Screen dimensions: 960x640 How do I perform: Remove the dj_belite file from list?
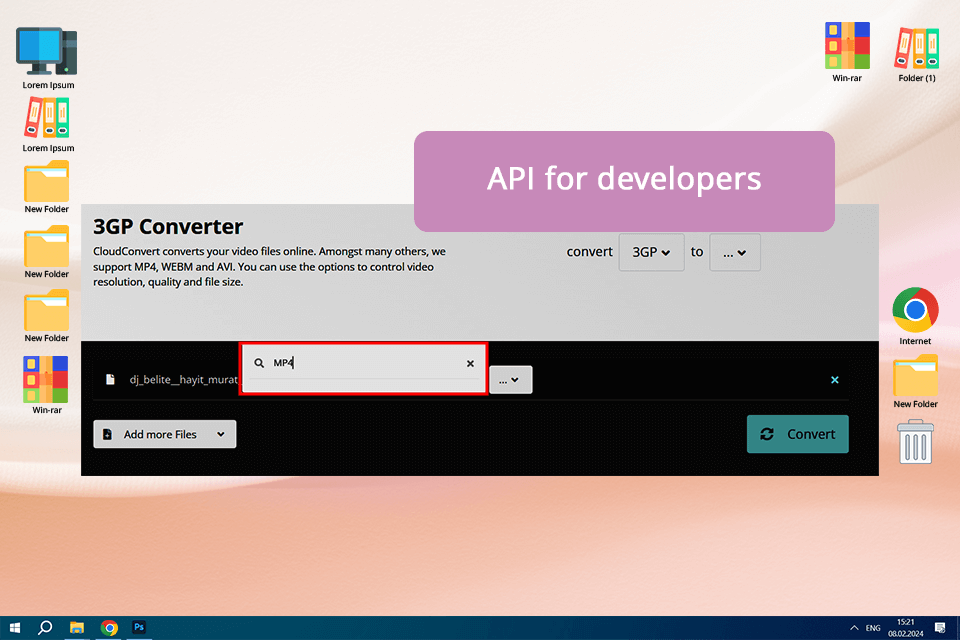pos(834,380)
